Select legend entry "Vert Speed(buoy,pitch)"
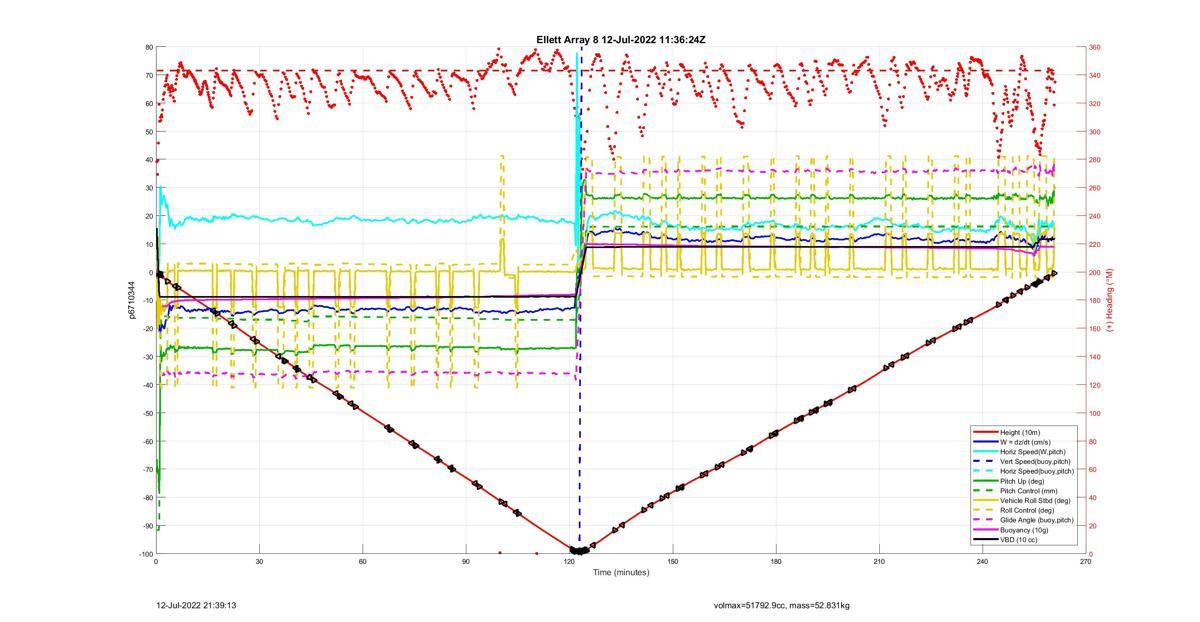Viewport: 1200px width, 622px height. [x=1035, y=461]
